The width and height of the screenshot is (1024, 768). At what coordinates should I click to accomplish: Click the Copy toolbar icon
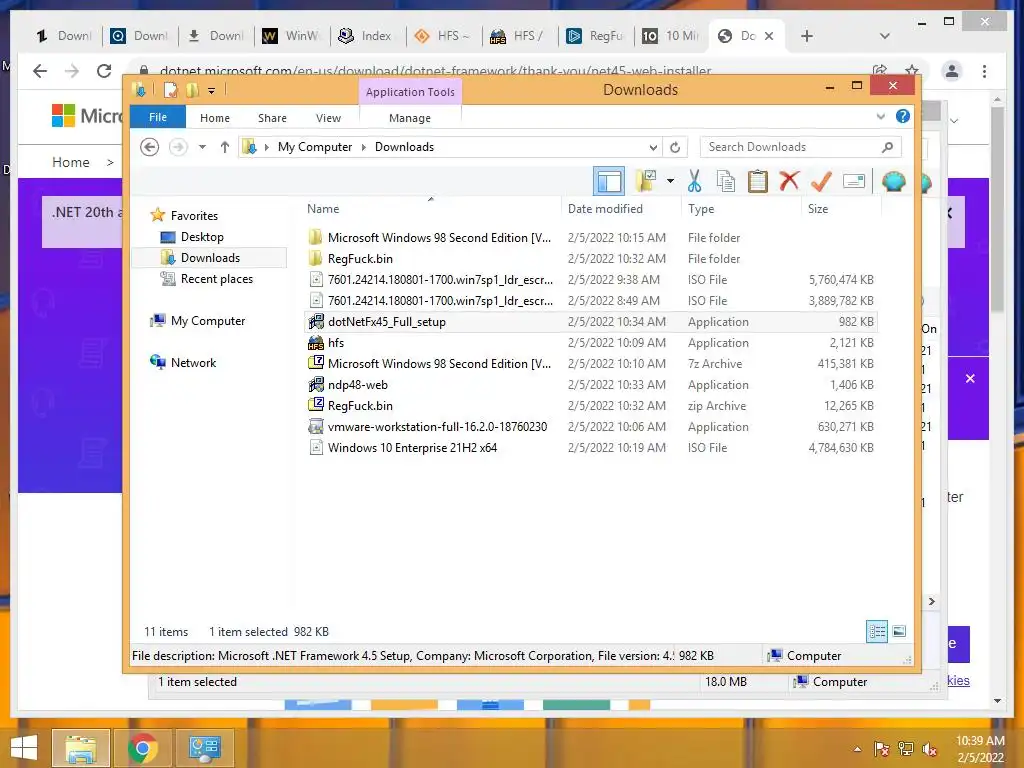(726, 181)
